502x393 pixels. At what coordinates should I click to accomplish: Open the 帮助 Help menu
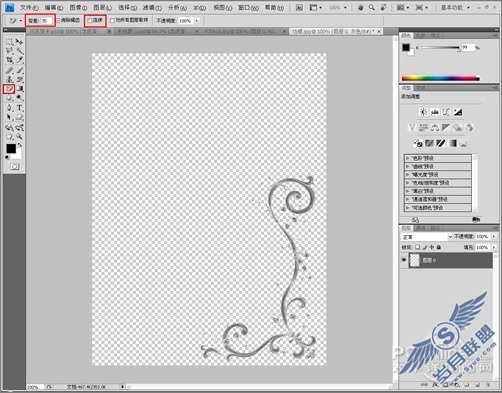point(274,7)
